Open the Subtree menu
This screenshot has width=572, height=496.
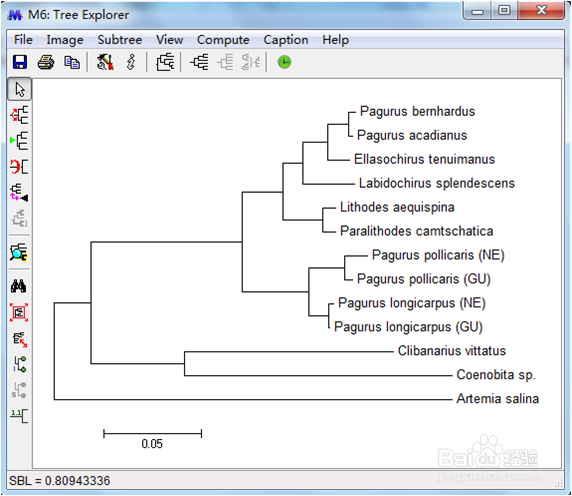[x=120, y=40]
